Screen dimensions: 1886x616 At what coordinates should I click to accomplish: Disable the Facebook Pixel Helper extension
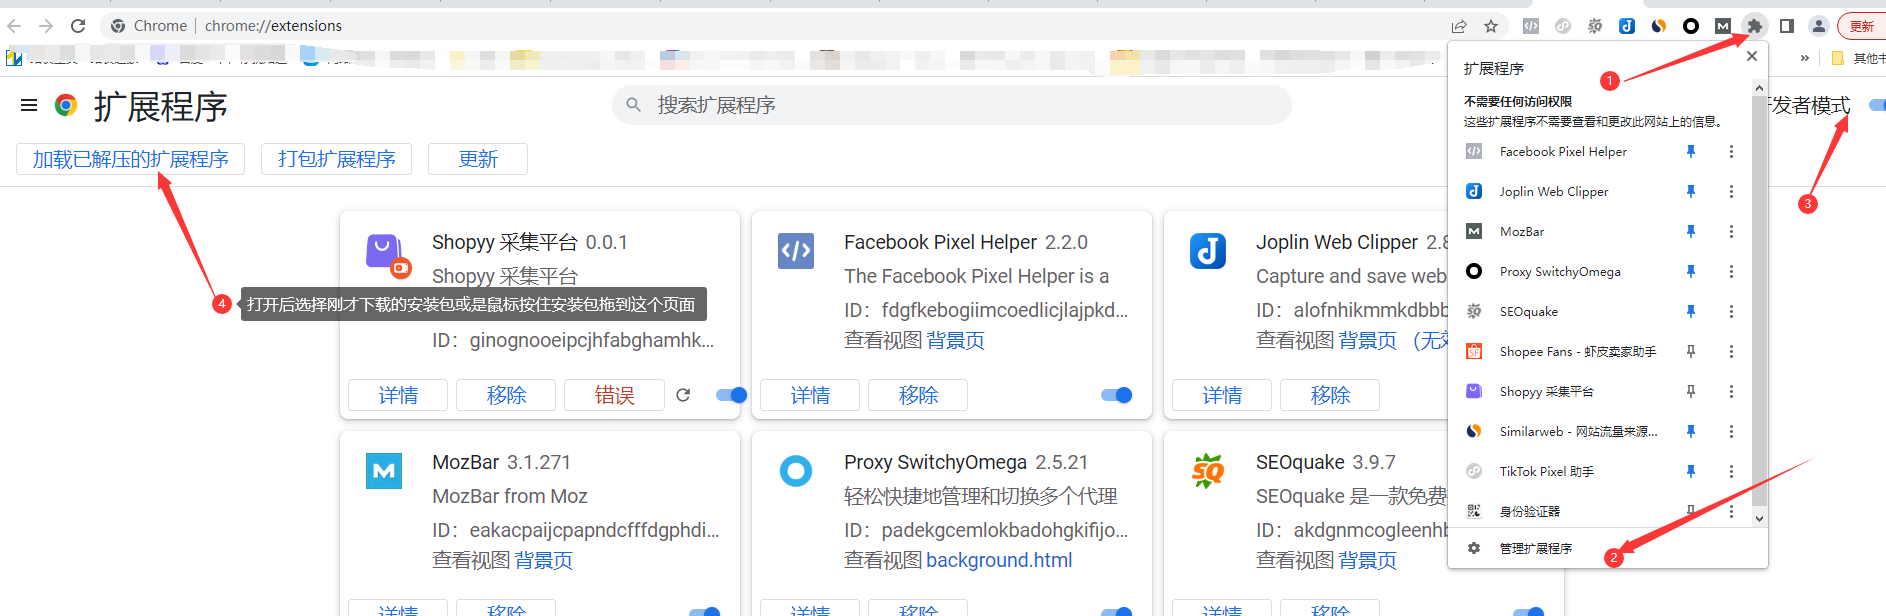pos(1116,395)
